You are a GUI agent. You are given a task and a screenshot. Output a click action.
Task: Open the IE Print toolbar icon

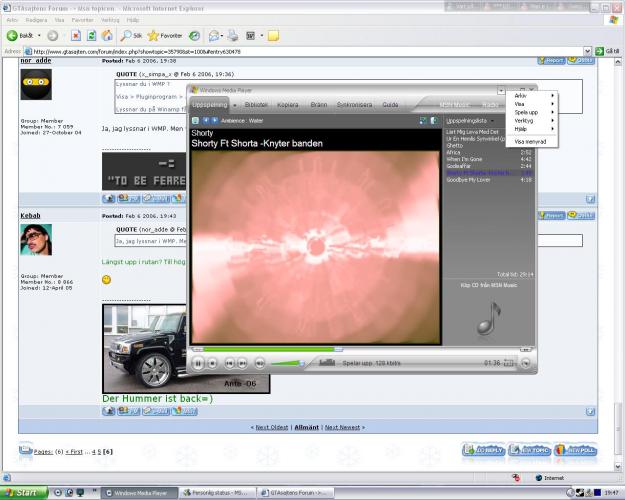coord(232,35)
